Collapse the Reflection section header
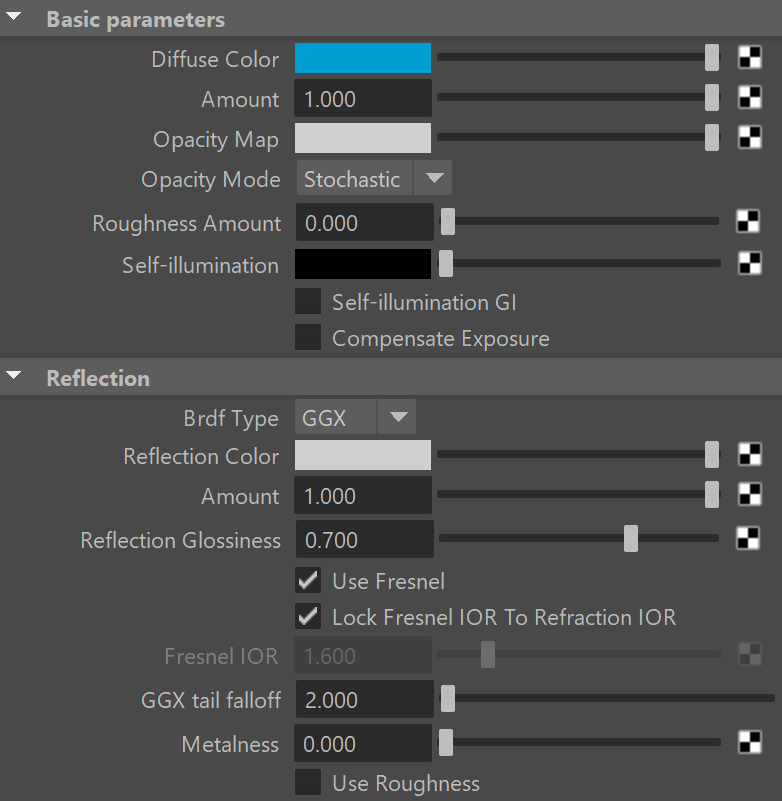This screenshot has width=782, height=801. (x=13, y=376)
